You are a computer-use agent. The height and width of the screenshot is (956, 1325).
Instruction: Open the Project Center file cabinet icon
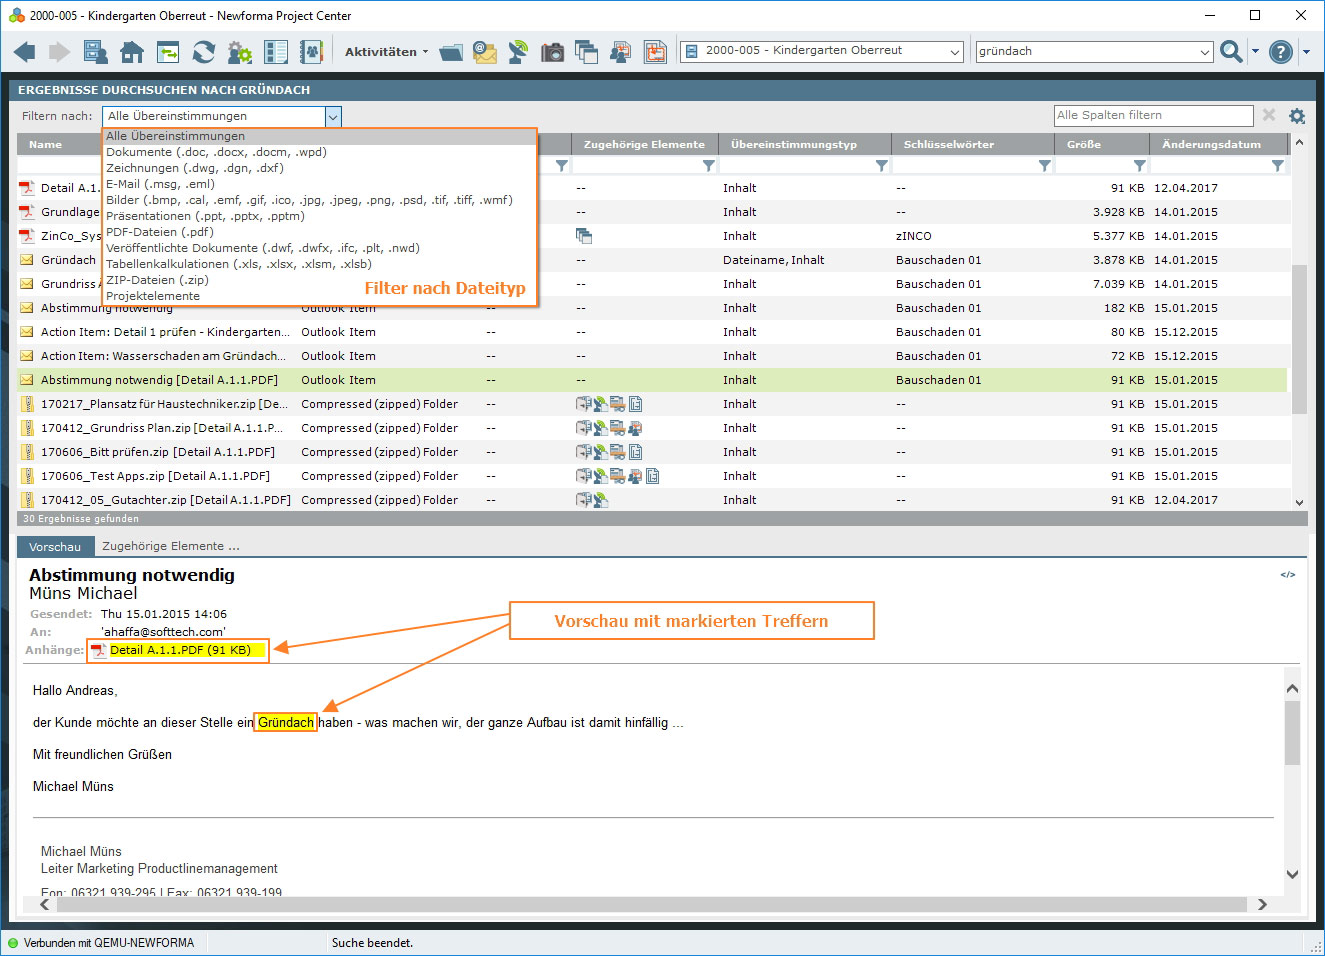click(95, 52)
